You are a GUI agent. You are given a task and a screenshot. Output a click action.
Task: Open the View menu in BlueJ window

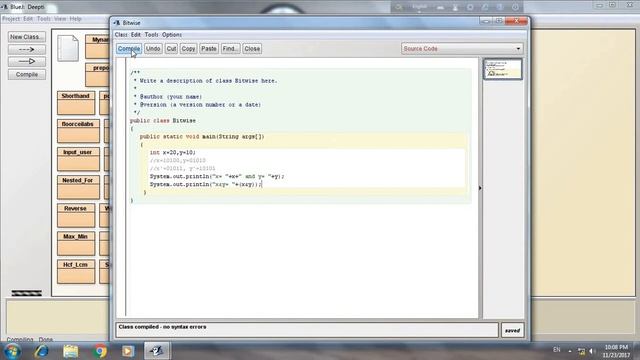pyautogui.click(x=60, y=19)
